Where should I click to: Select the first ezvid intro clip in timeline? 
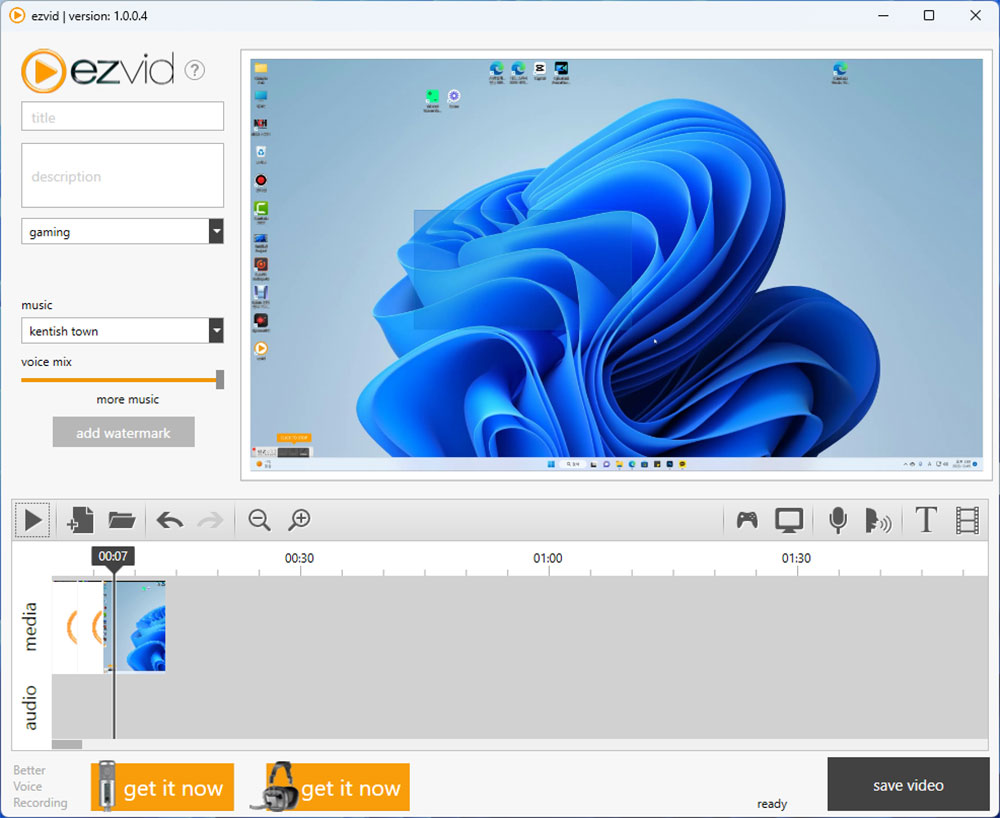[x=64, y=626]
